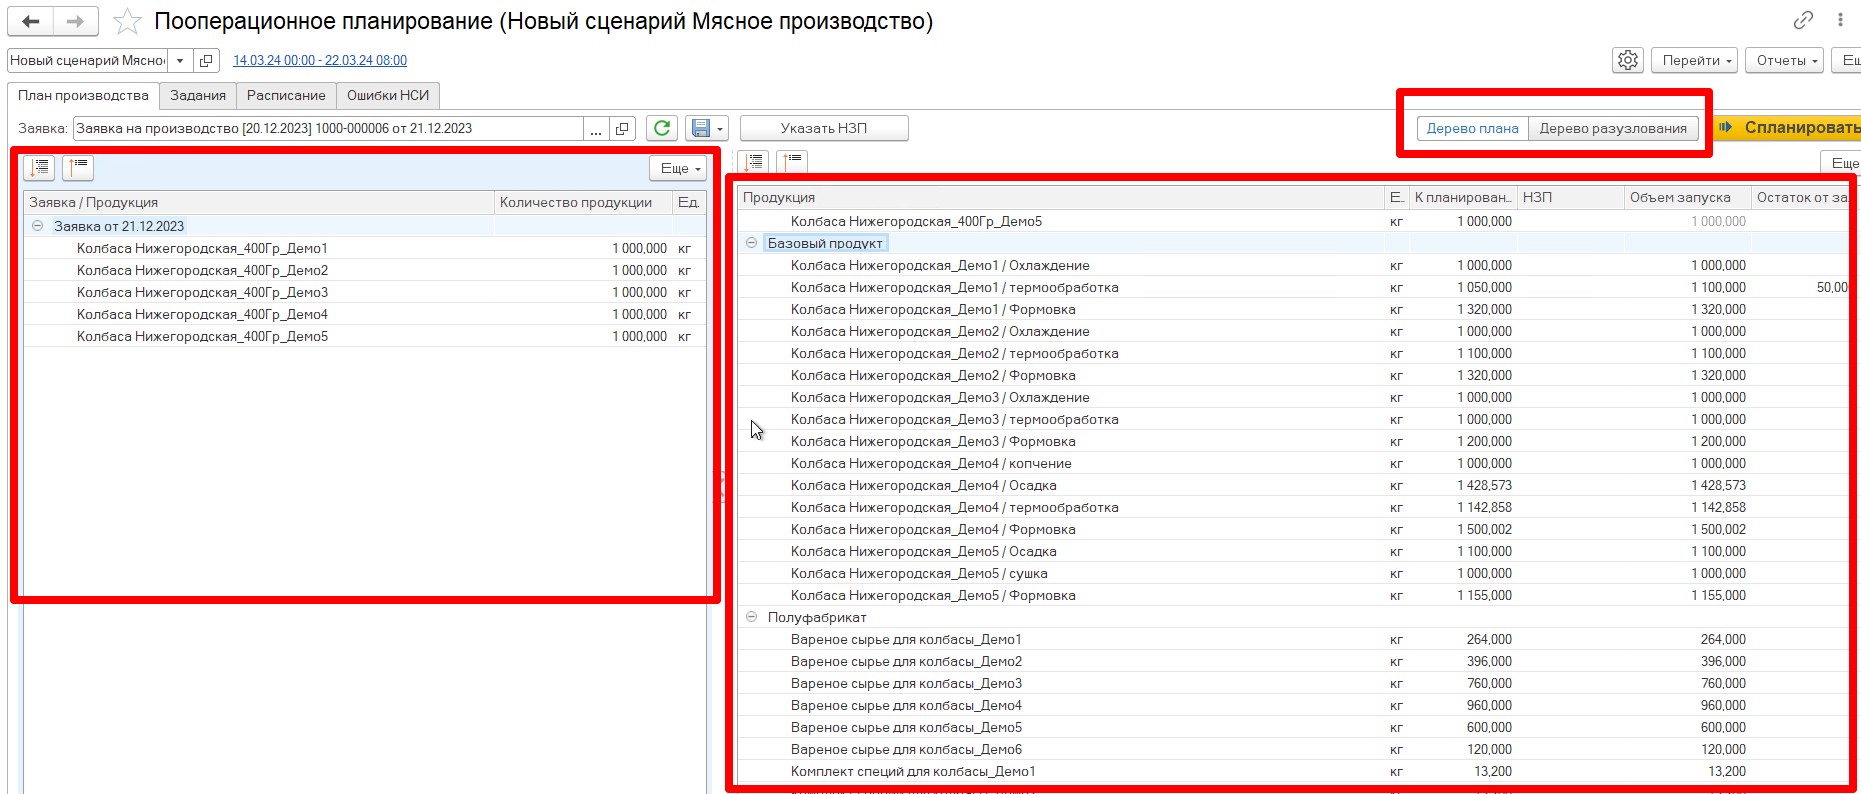Open the Перейти dropdown menu

[1695, 60]
